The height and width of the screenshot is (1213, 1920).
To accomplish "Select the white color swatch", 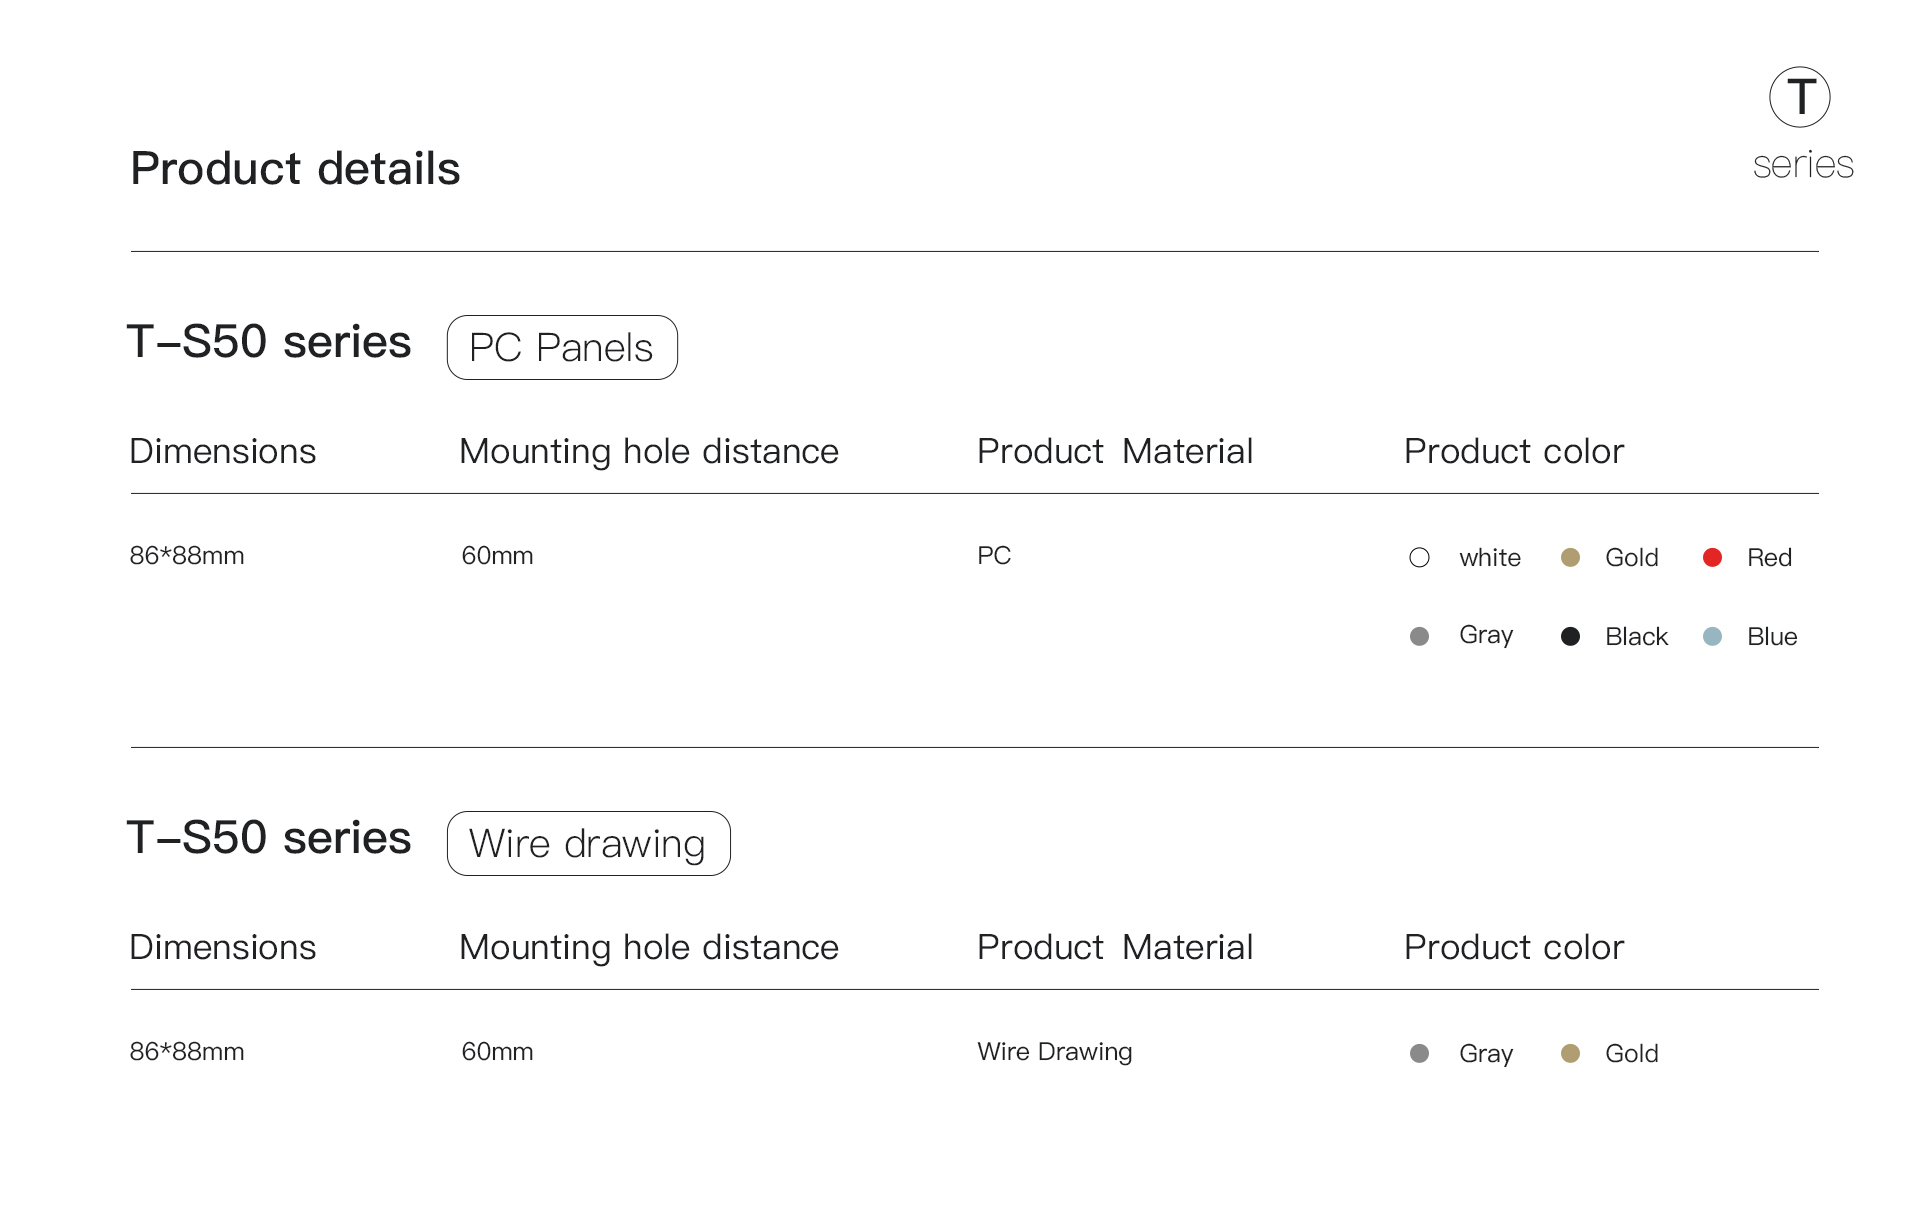I will [1419, 558].
